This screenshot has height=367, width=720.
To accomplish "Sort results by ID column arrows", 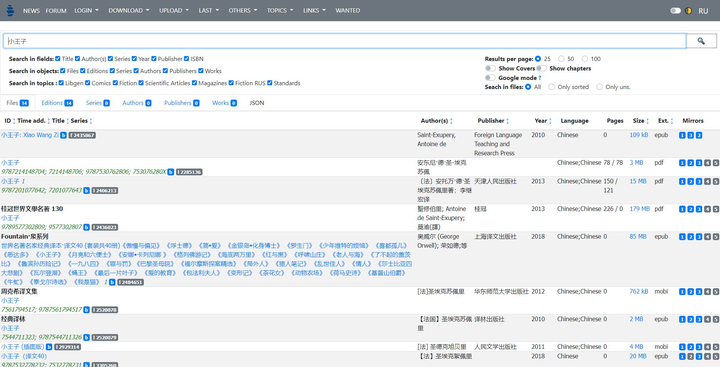I will 14,121.
